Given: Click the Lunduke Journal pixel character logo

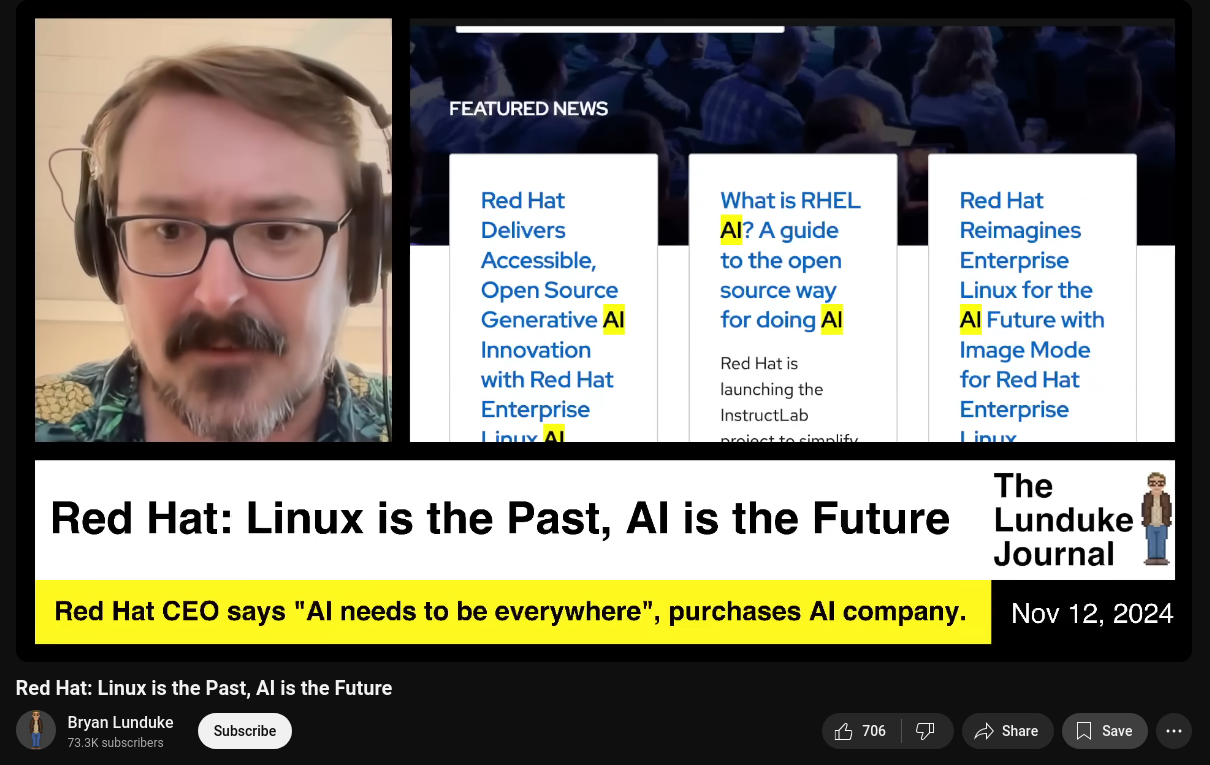Looking at the screenshot, I should click(1157, 518).
